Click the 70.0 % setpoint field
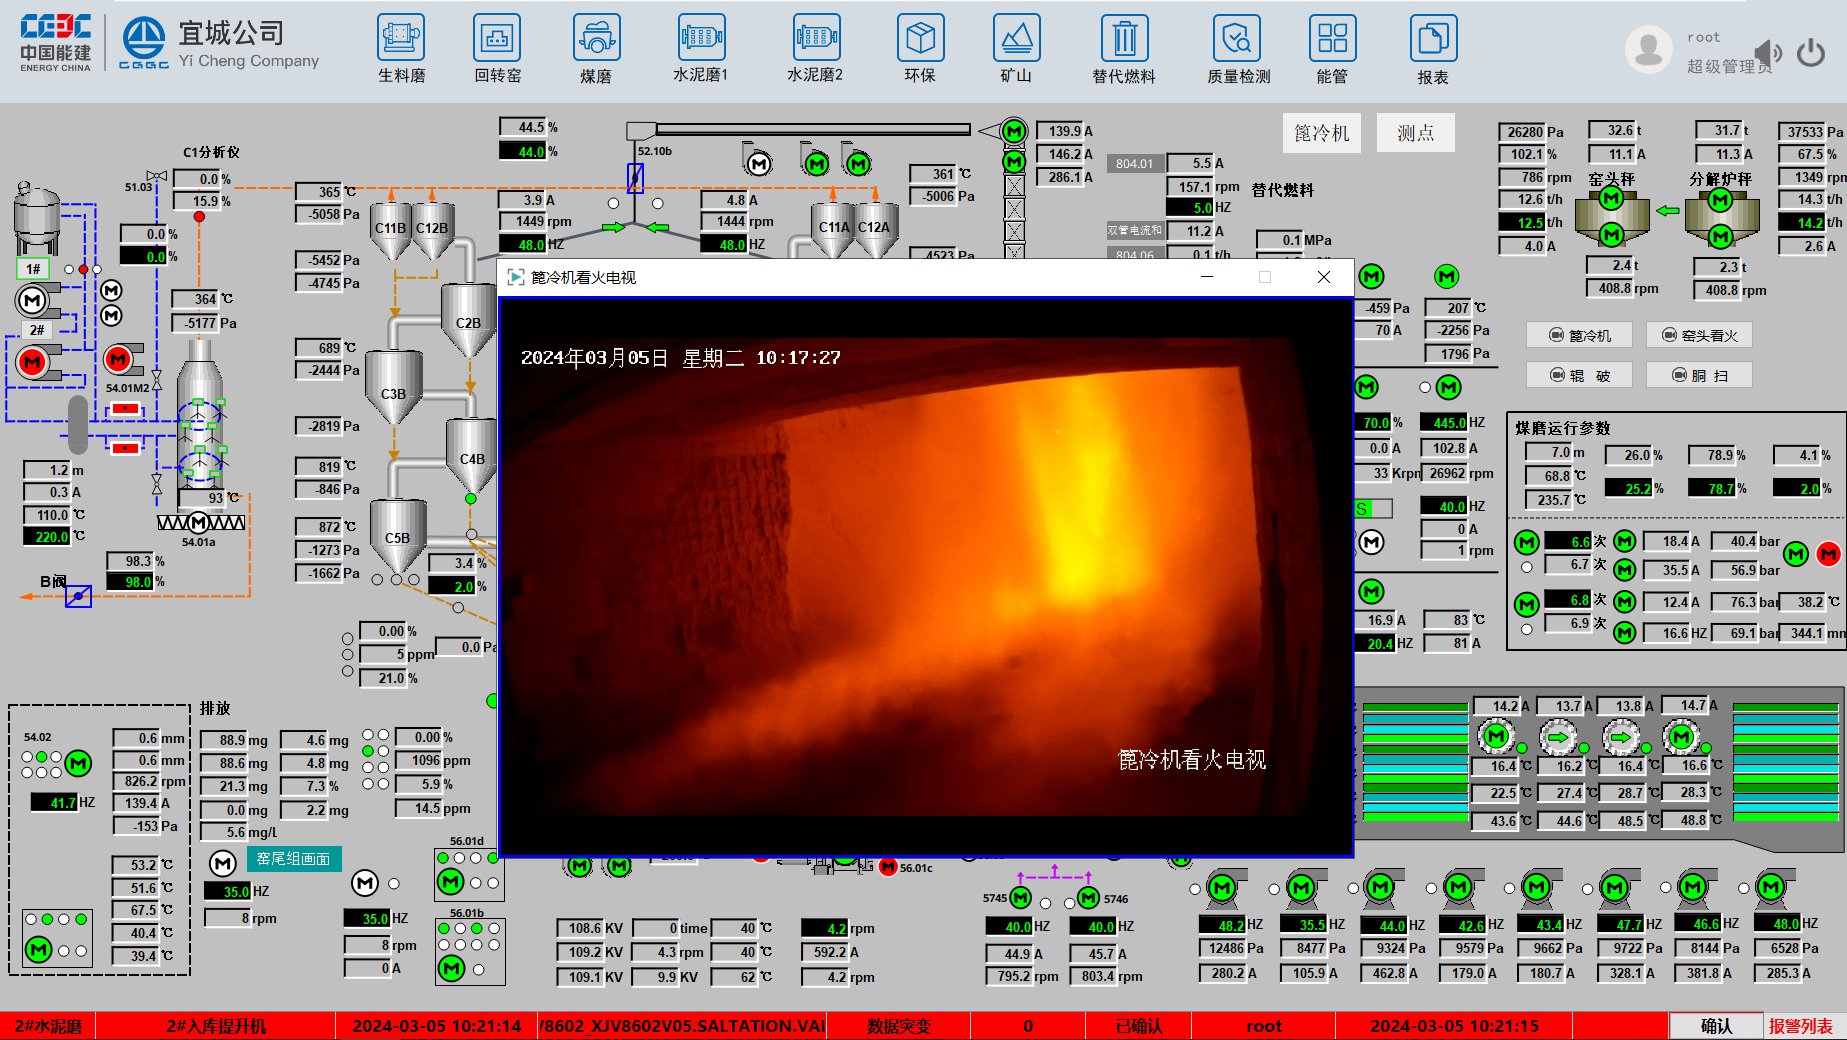Image resolution: width=1847 pixels, height=1040 pixels. pos(1375,422)
